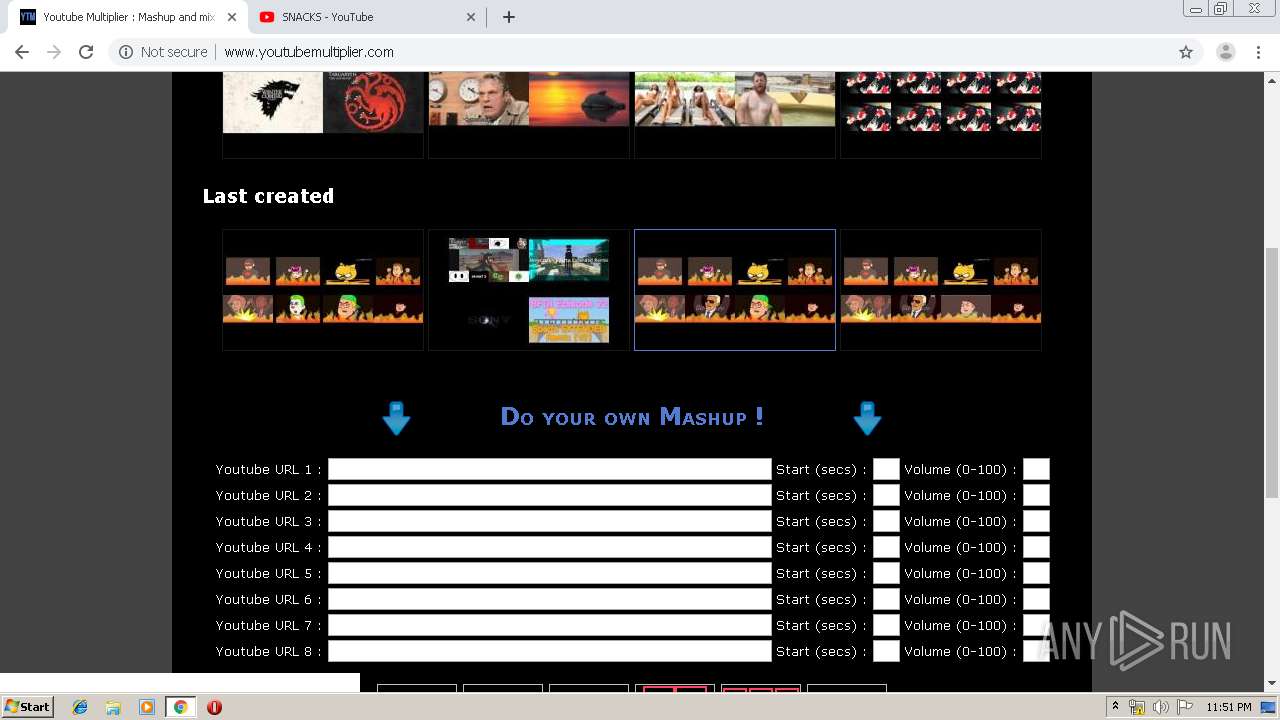Switch to the Youtube Multiplier tab

pyautogui.click(x=127, y=17)
